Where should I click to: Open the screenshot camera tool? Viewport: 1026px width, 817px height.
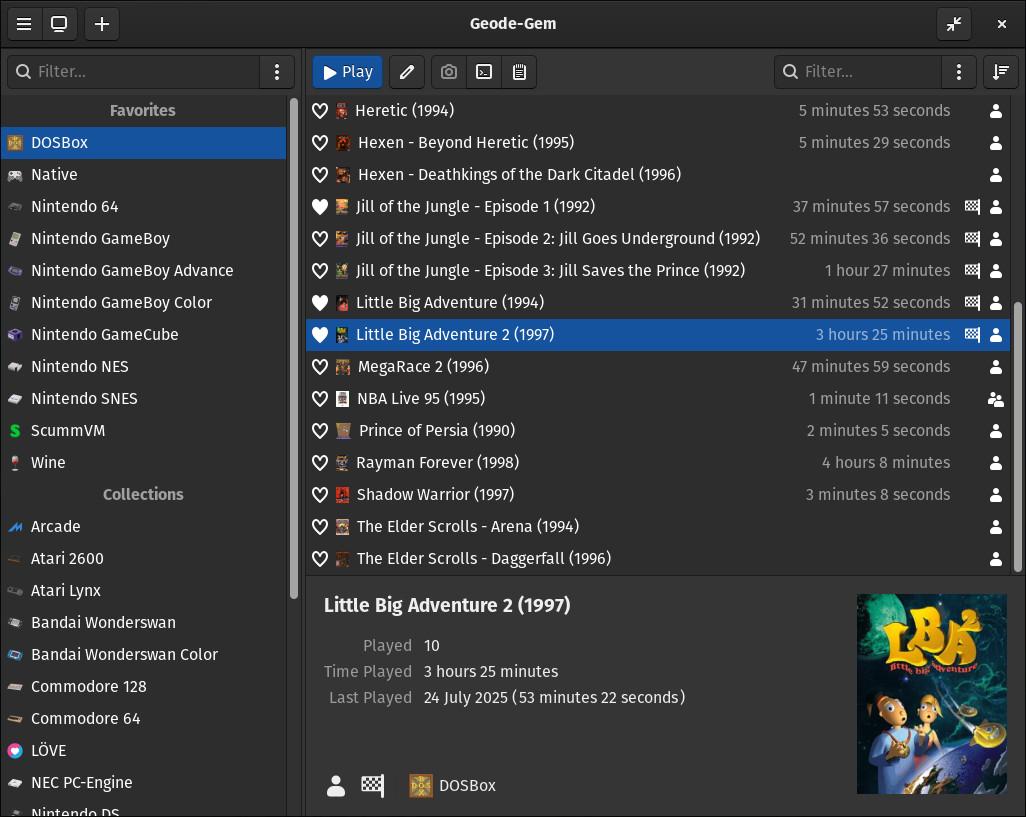coord(449,72)
